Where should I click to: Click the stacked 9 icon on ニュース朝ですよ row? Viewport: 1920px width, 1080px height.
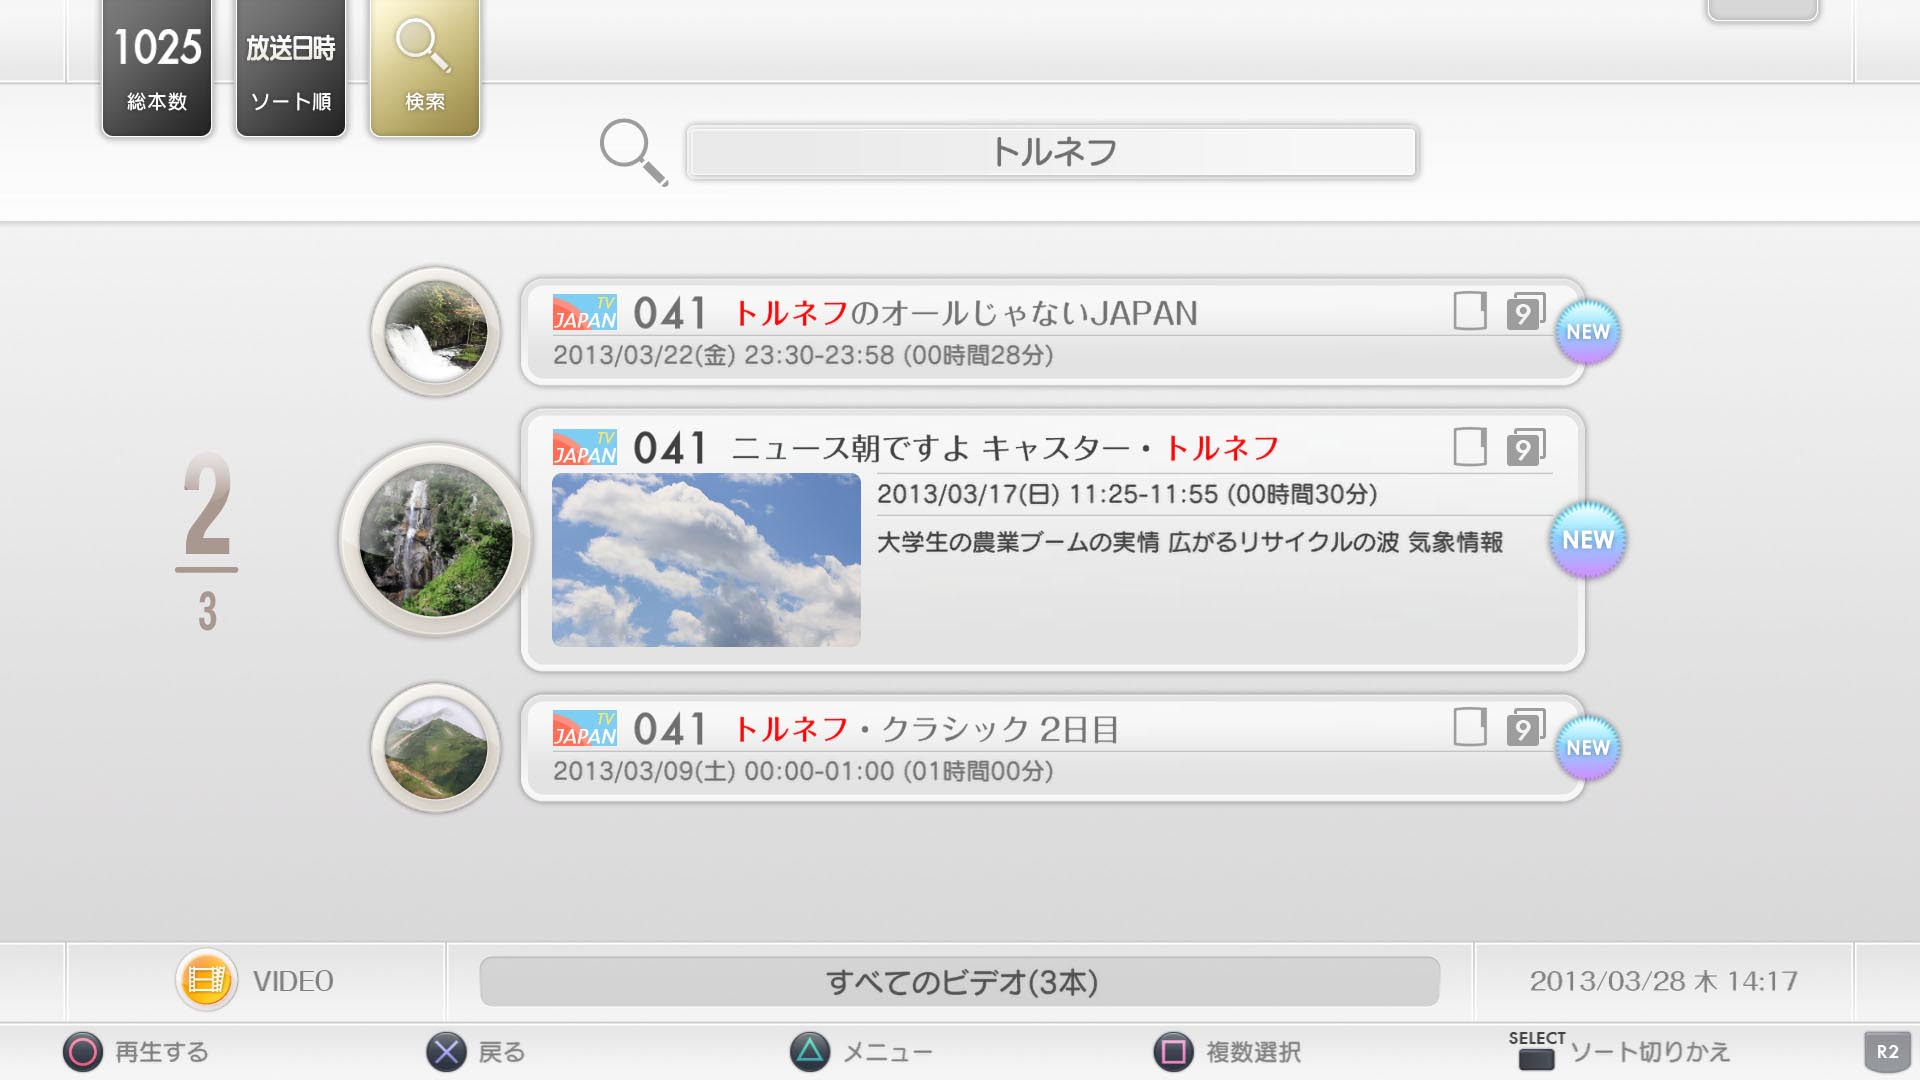(1526, 447)
